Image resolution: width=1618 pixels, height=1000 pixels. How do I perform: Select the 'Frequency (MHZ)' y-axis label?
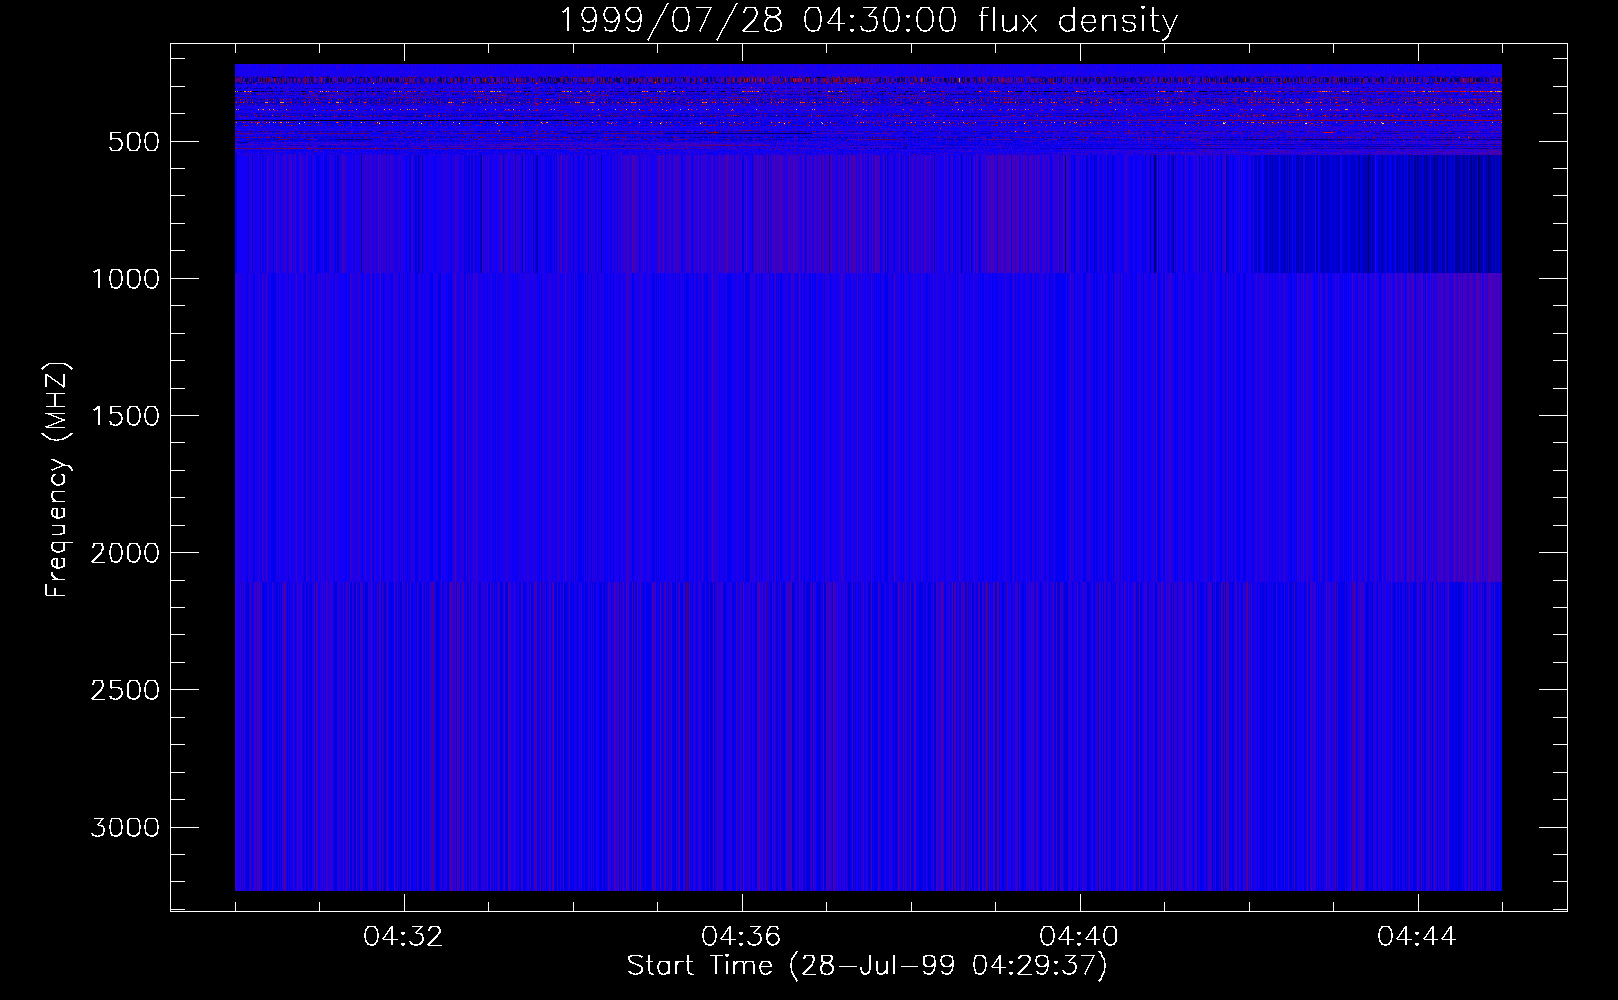pyautogui.click(x=58, y=479)
